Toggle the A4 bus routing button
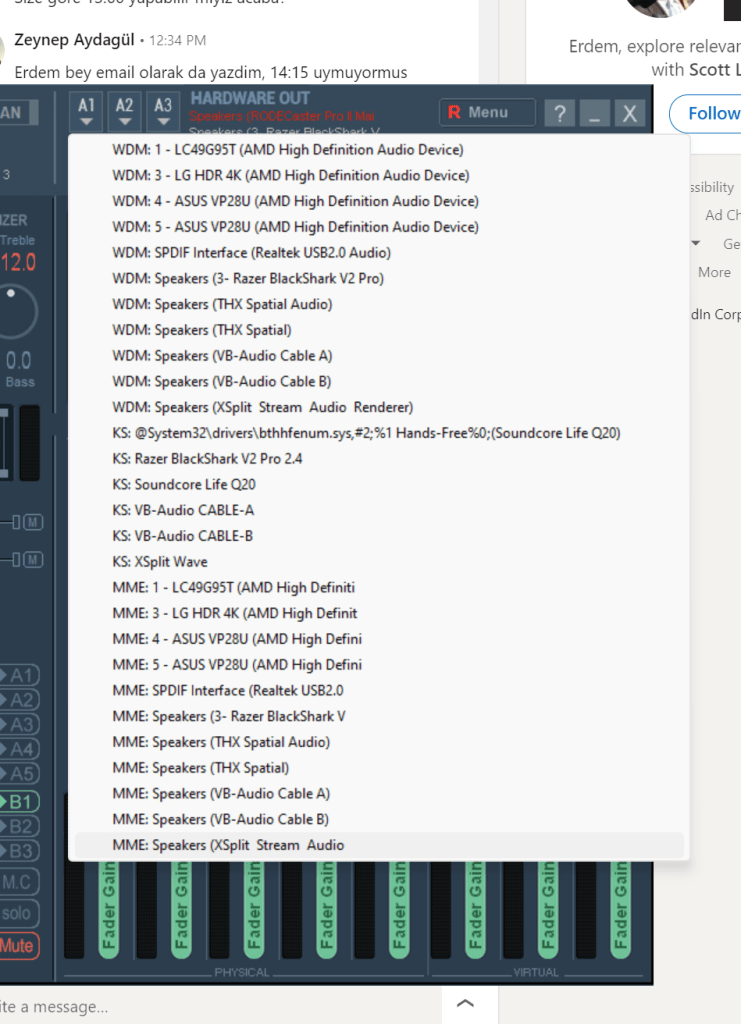The width and height of the screenshot is (741, 1024). (20, 750)
